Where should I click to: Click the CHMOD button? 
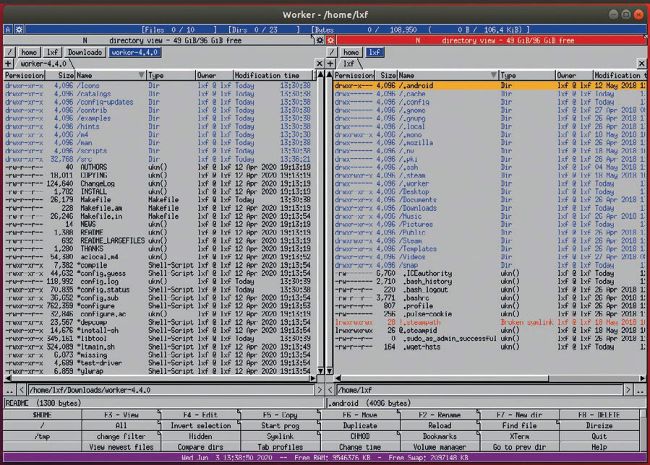coord(360,436)
